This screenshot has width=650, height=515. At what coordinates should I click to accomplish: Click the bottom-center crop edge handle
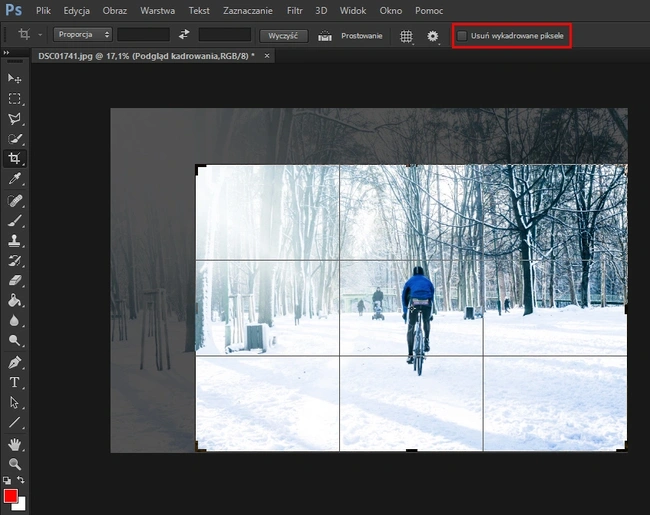tap(411, 450)
